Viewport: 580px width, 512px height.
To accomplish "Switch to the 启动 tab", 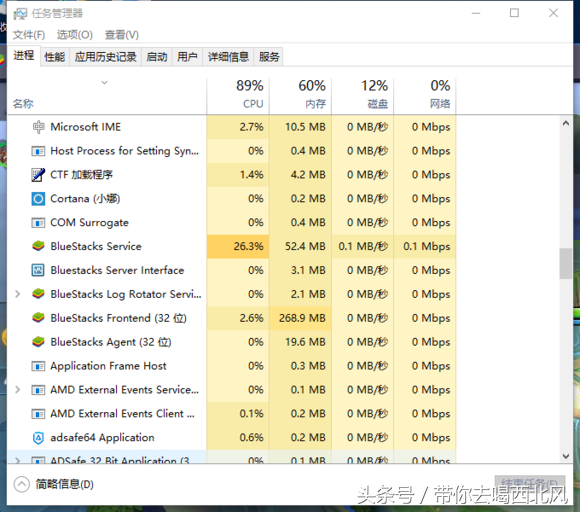I will (x=157, y=57).
